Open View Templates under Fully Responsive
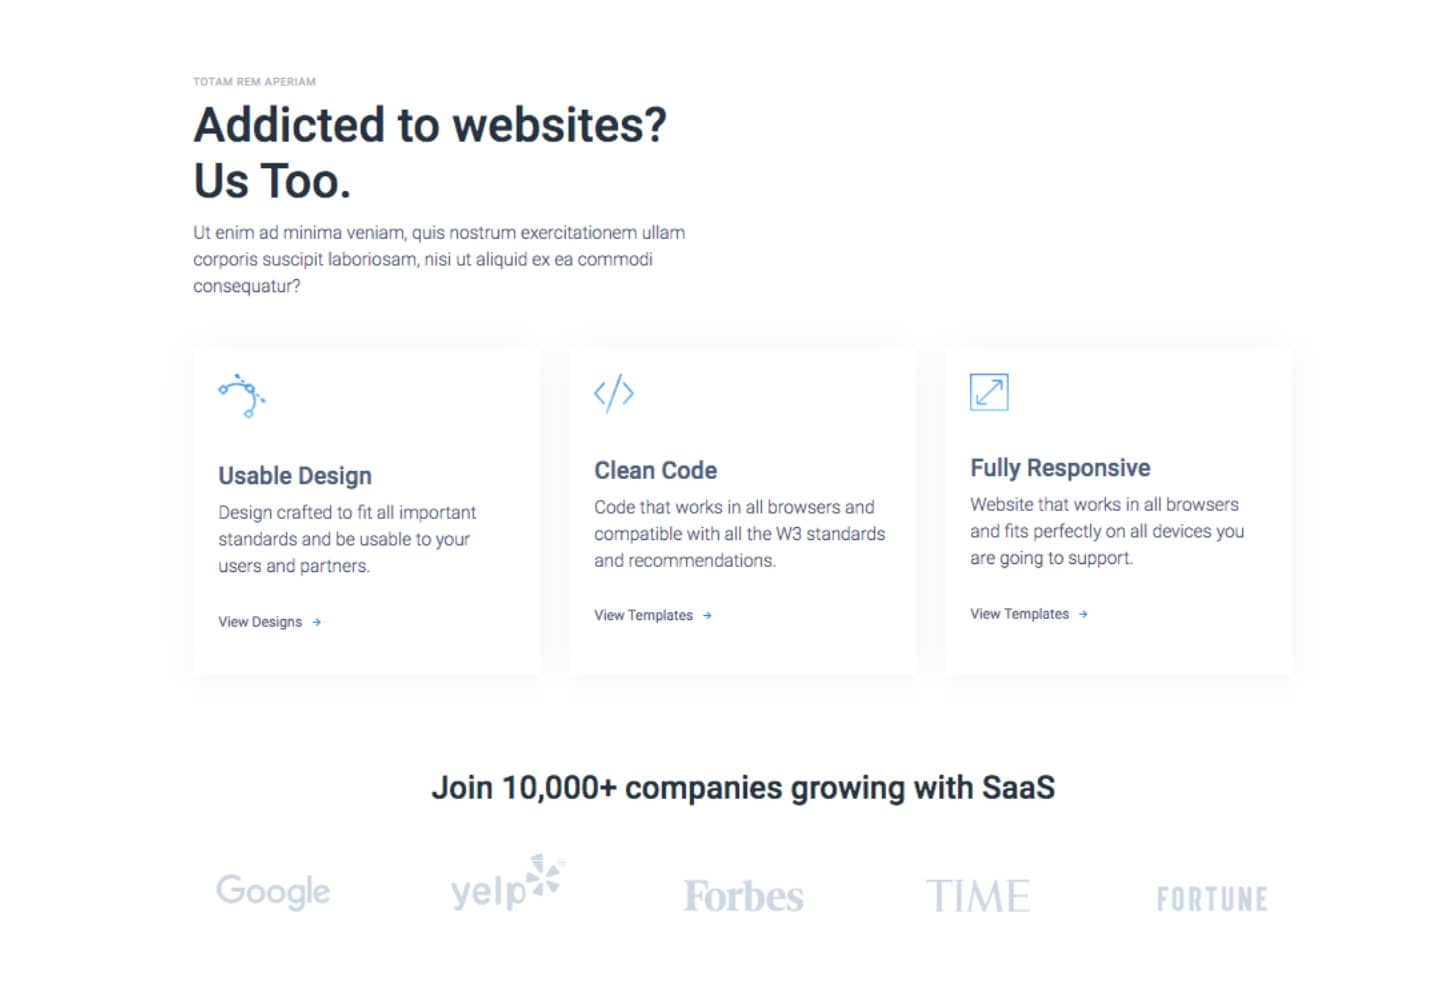The height and width of the screenshot is (998, 1446). [1019, 614]
